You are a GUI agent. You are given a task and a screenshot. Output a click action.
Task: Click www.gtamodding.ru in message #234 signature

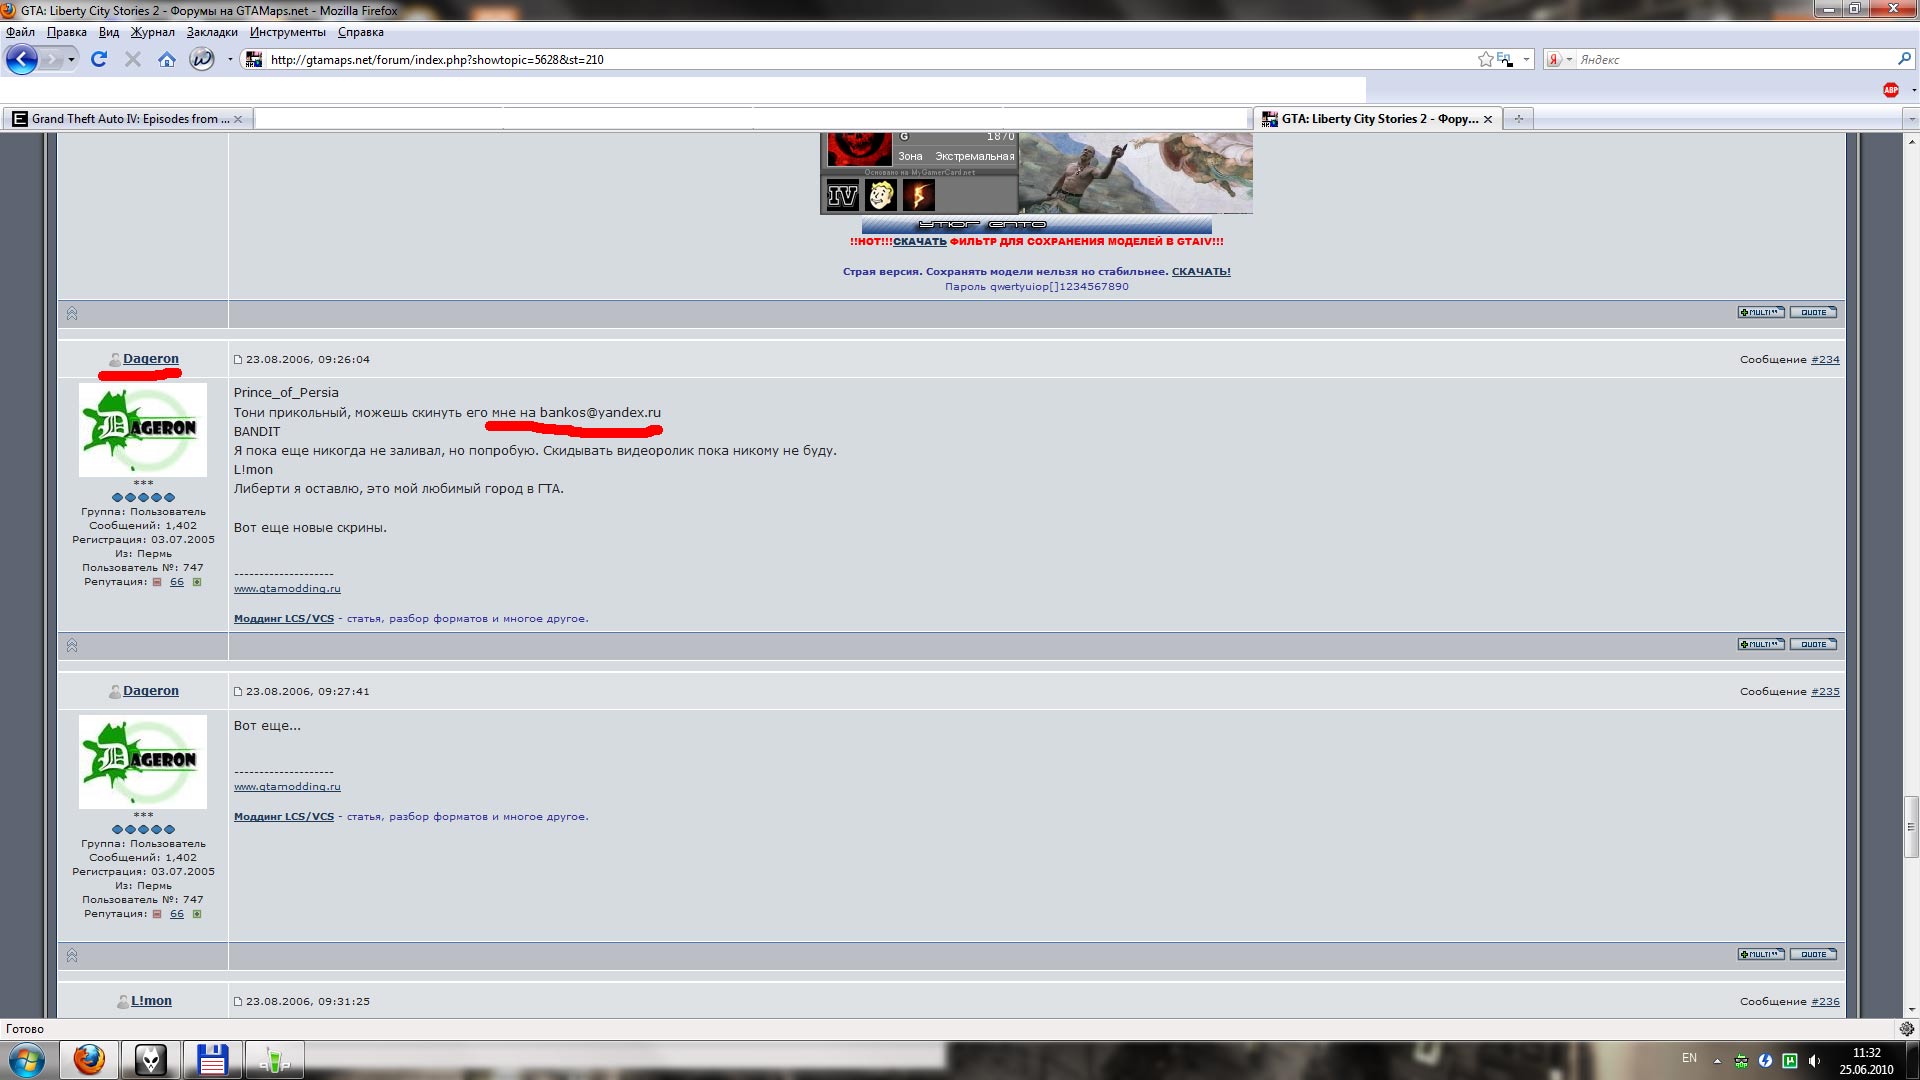(x=287, y=588)
